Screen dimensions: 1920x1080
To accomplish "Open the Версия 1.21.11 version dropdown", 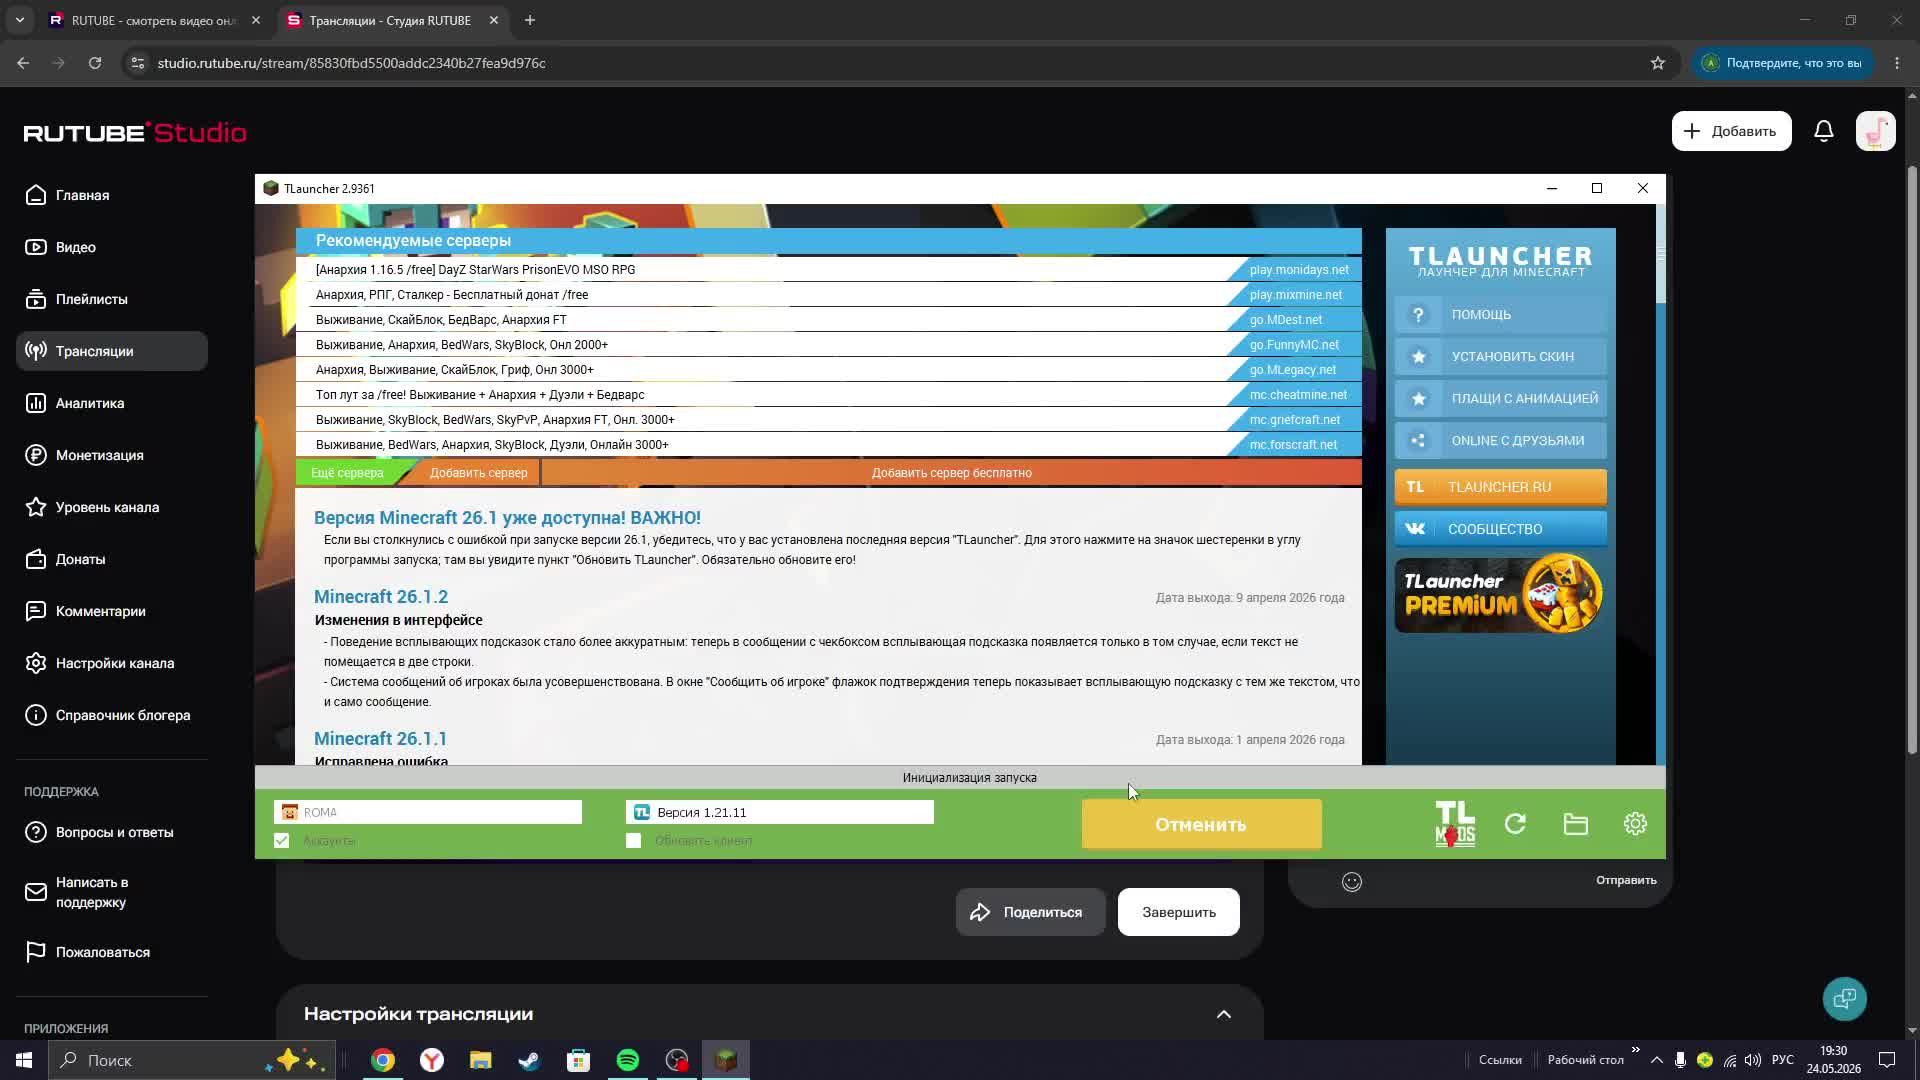I will [780, 812].
